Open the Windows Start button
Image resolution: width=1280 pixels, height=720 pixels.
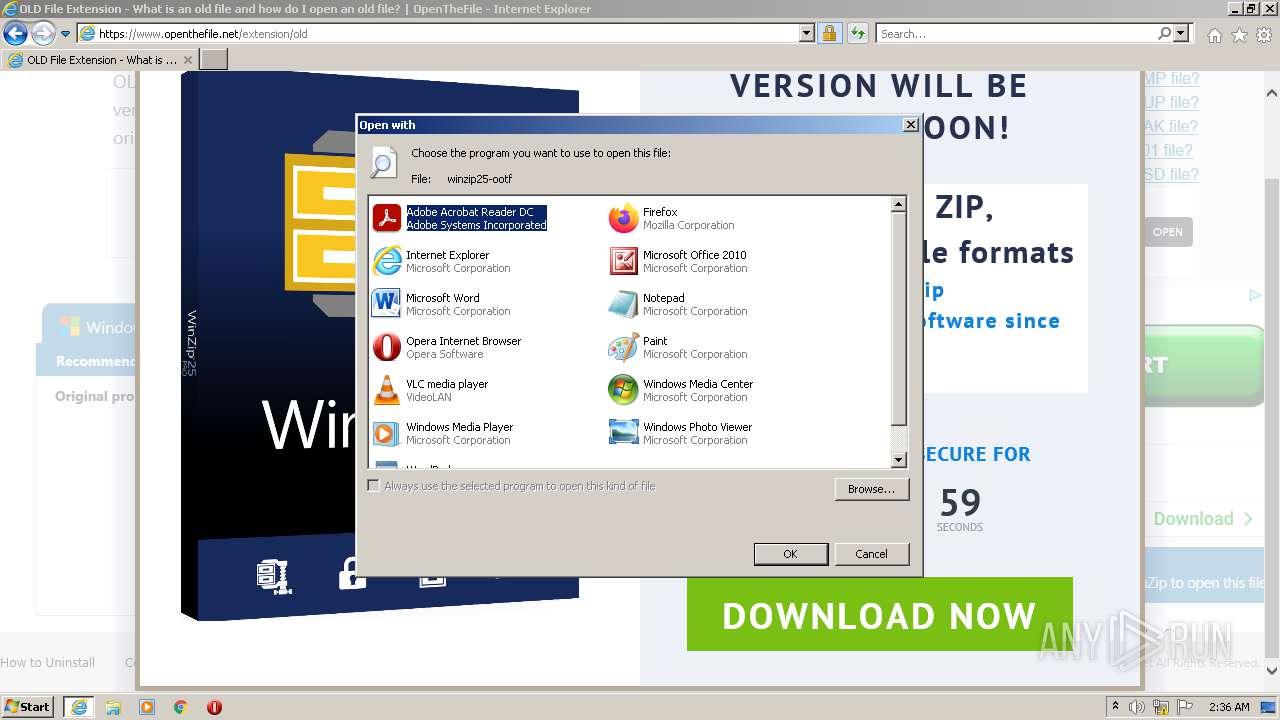pyautogui.click(x=28, y=707)
